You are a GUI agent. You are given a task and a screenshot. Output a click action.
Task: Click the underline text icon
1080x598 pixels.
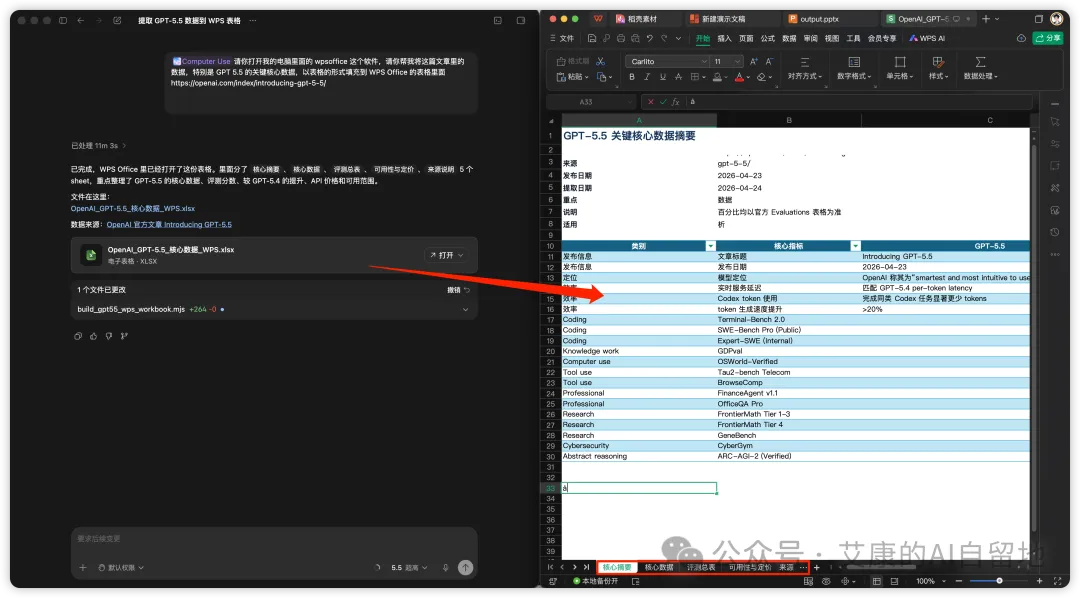(x=662, y=77)
